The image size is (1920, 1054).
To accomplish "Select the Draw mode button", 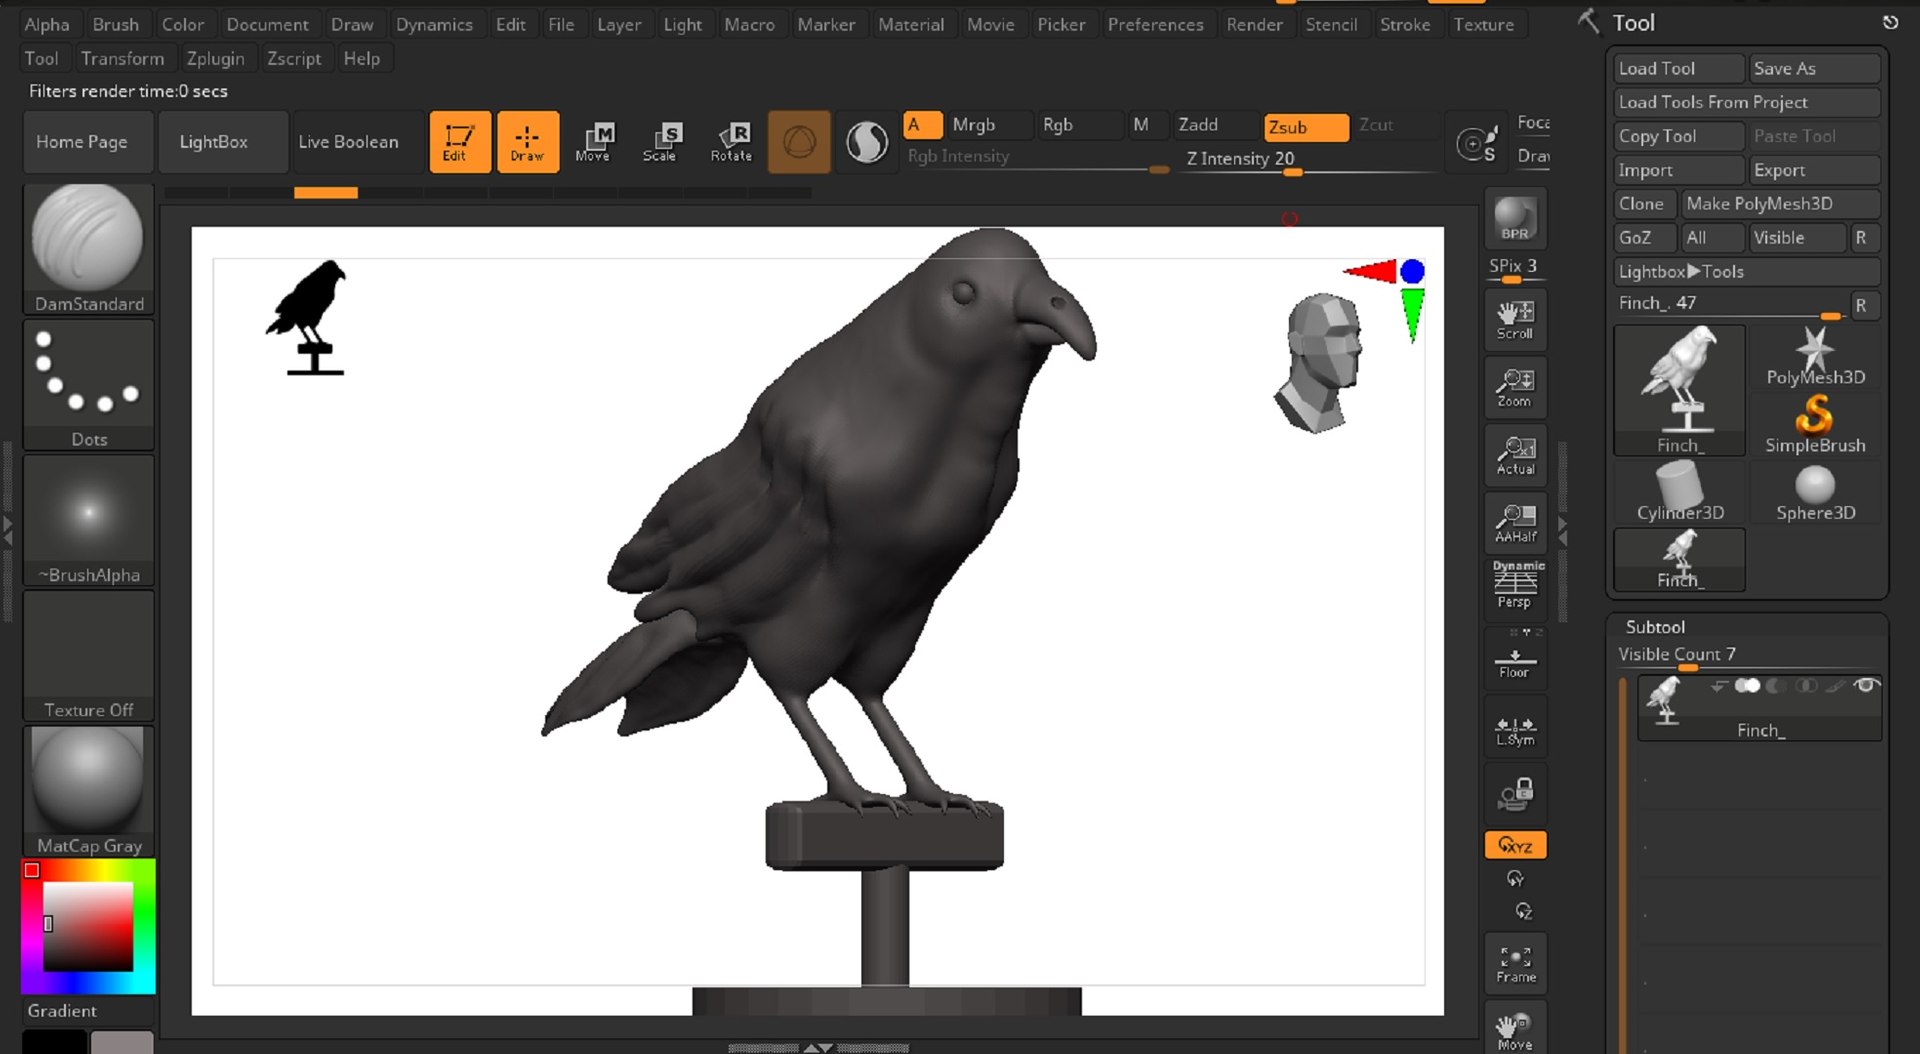I will point(528,142).
